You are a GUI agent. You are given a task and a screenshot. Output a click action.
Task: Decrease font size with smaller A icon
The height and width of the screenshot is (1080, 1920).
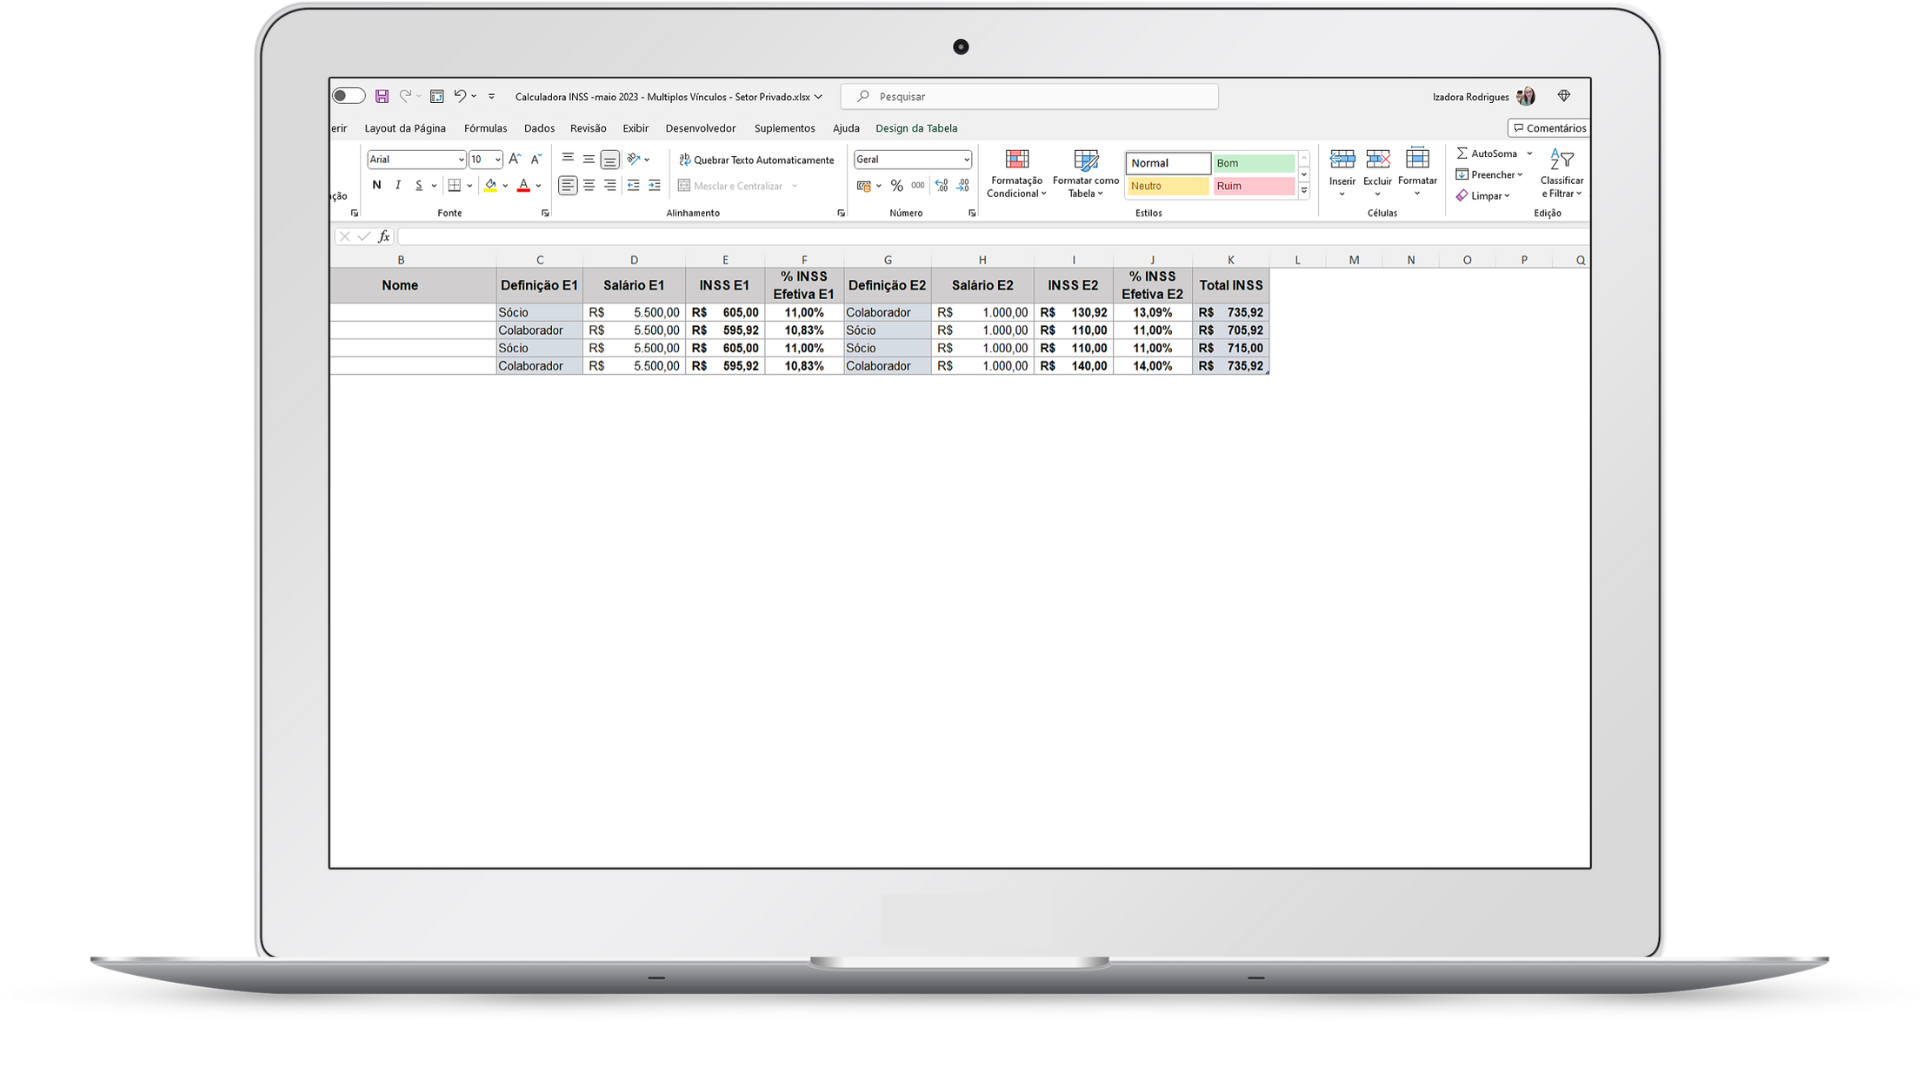[536, 159]
